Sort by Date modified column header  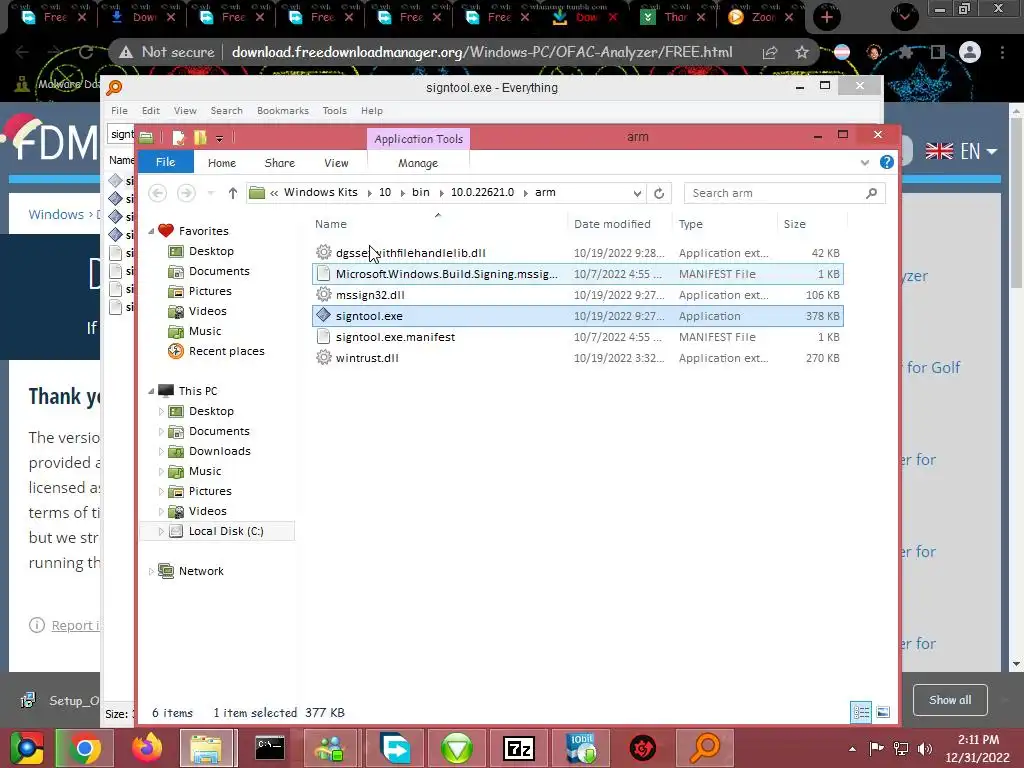pyautogui.click(x=612, y=224)
